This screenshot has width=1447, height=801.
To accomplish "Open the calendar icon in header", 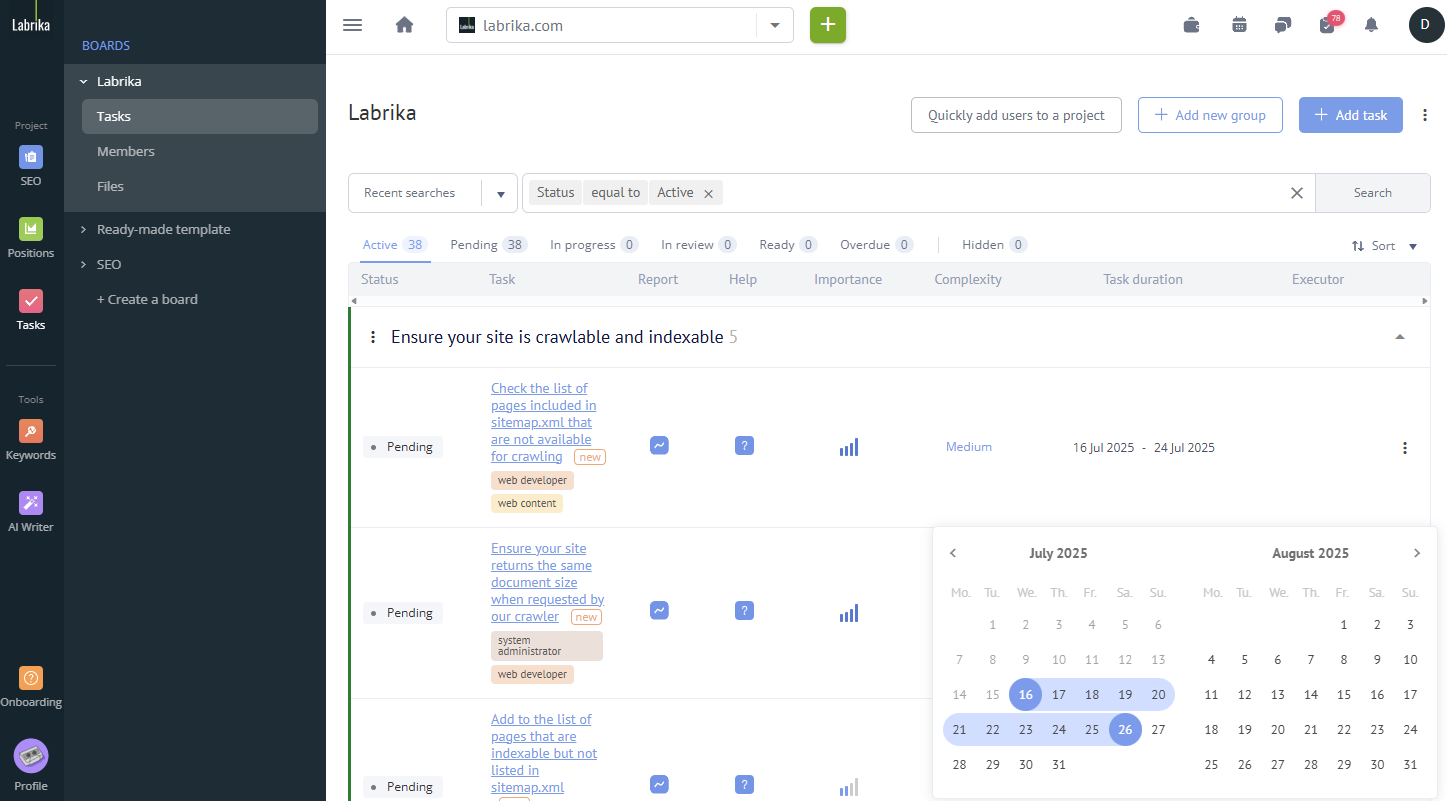I will tap(1239, 25).
